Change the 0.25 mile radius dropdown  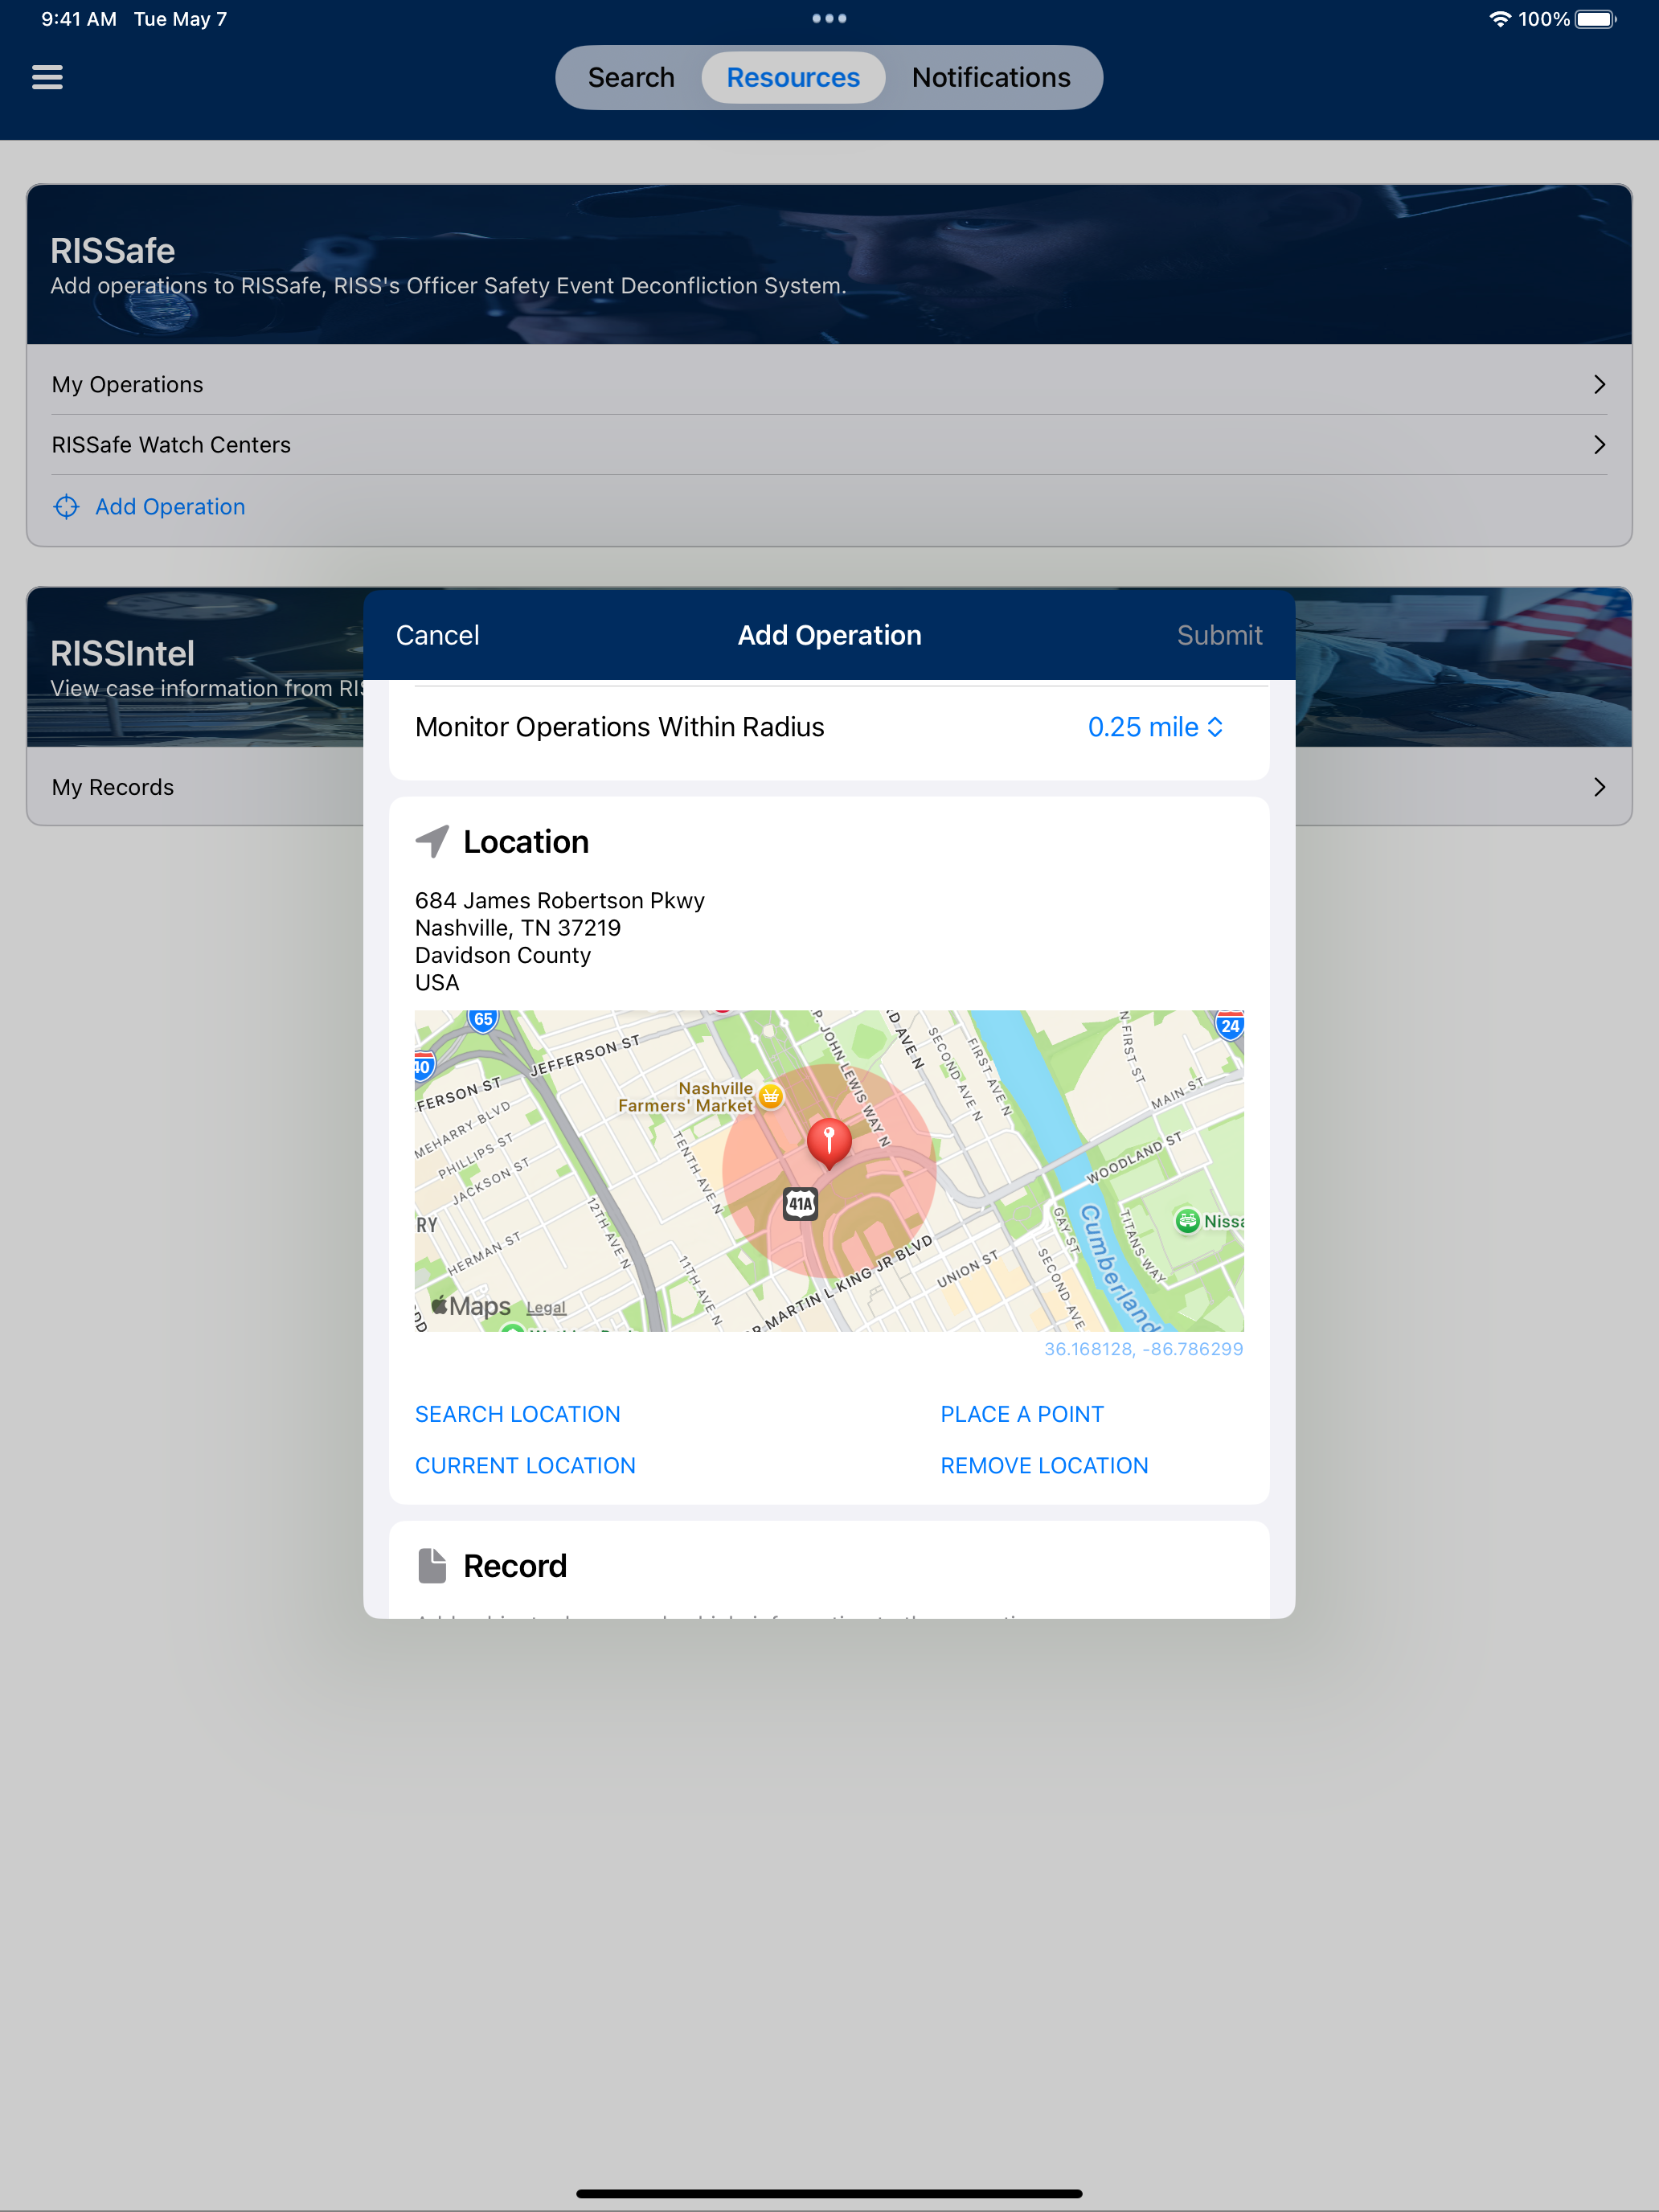pos(1155,727)
